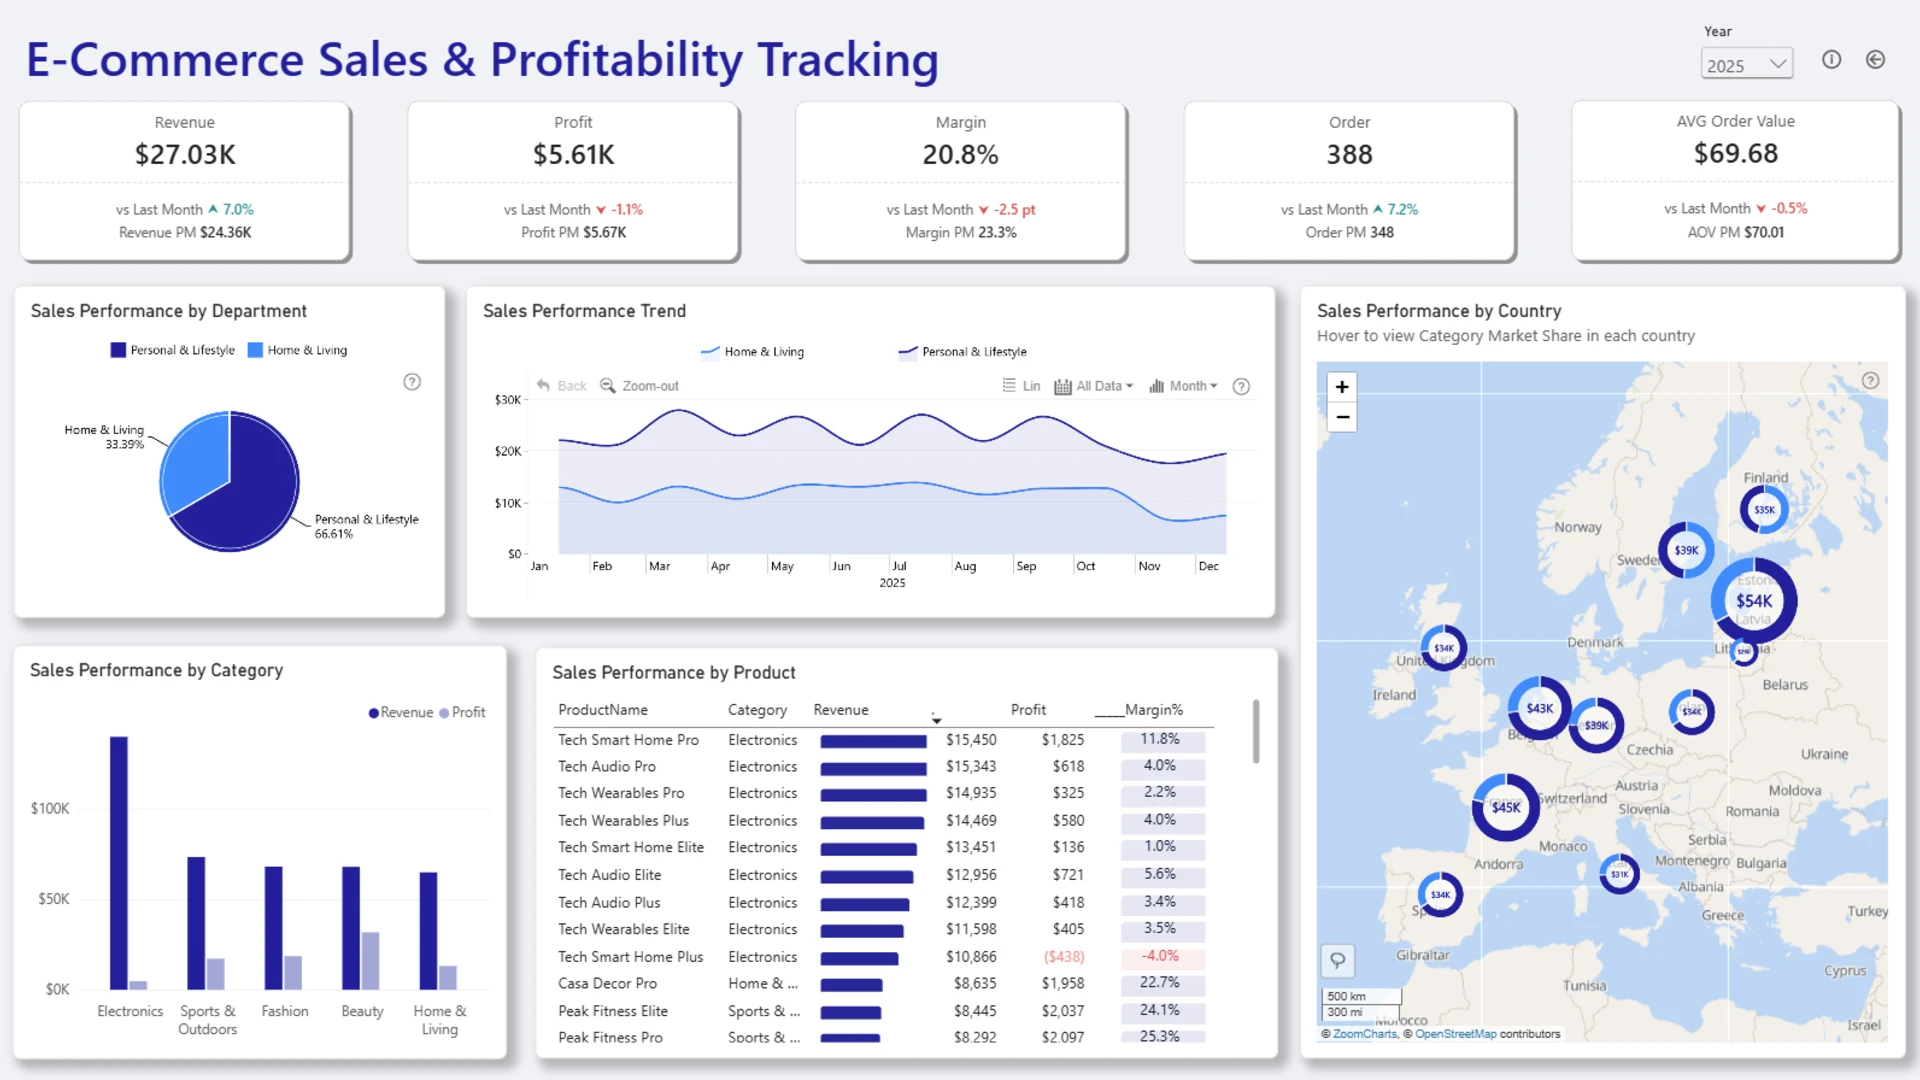Toggle Personal & Lifestyle legend in department pie
Screen dimensions: 1920x1080
[x=173, y=350]
